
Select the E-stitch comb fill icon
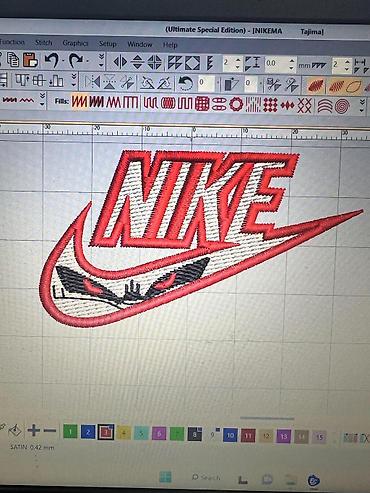[131, 103]
